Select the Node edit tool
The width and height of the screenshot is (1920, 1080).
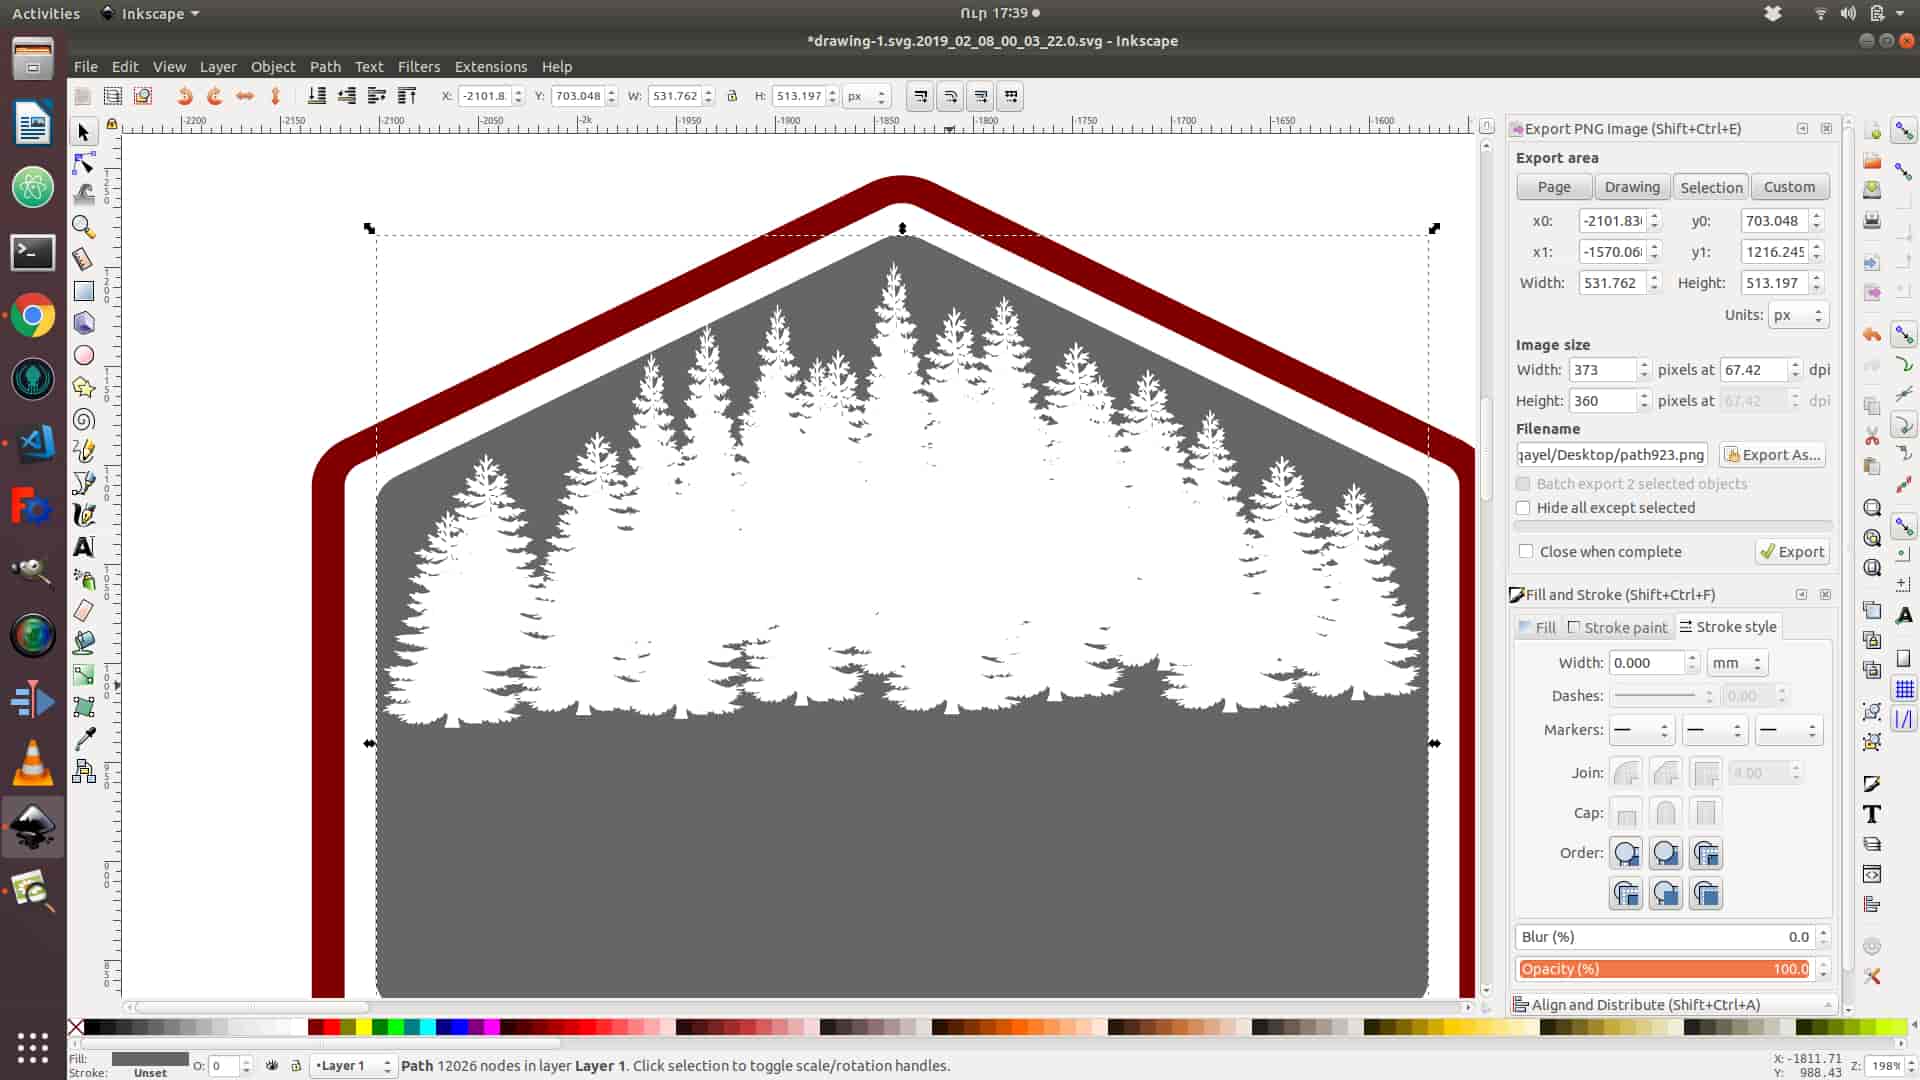point(84,163)
